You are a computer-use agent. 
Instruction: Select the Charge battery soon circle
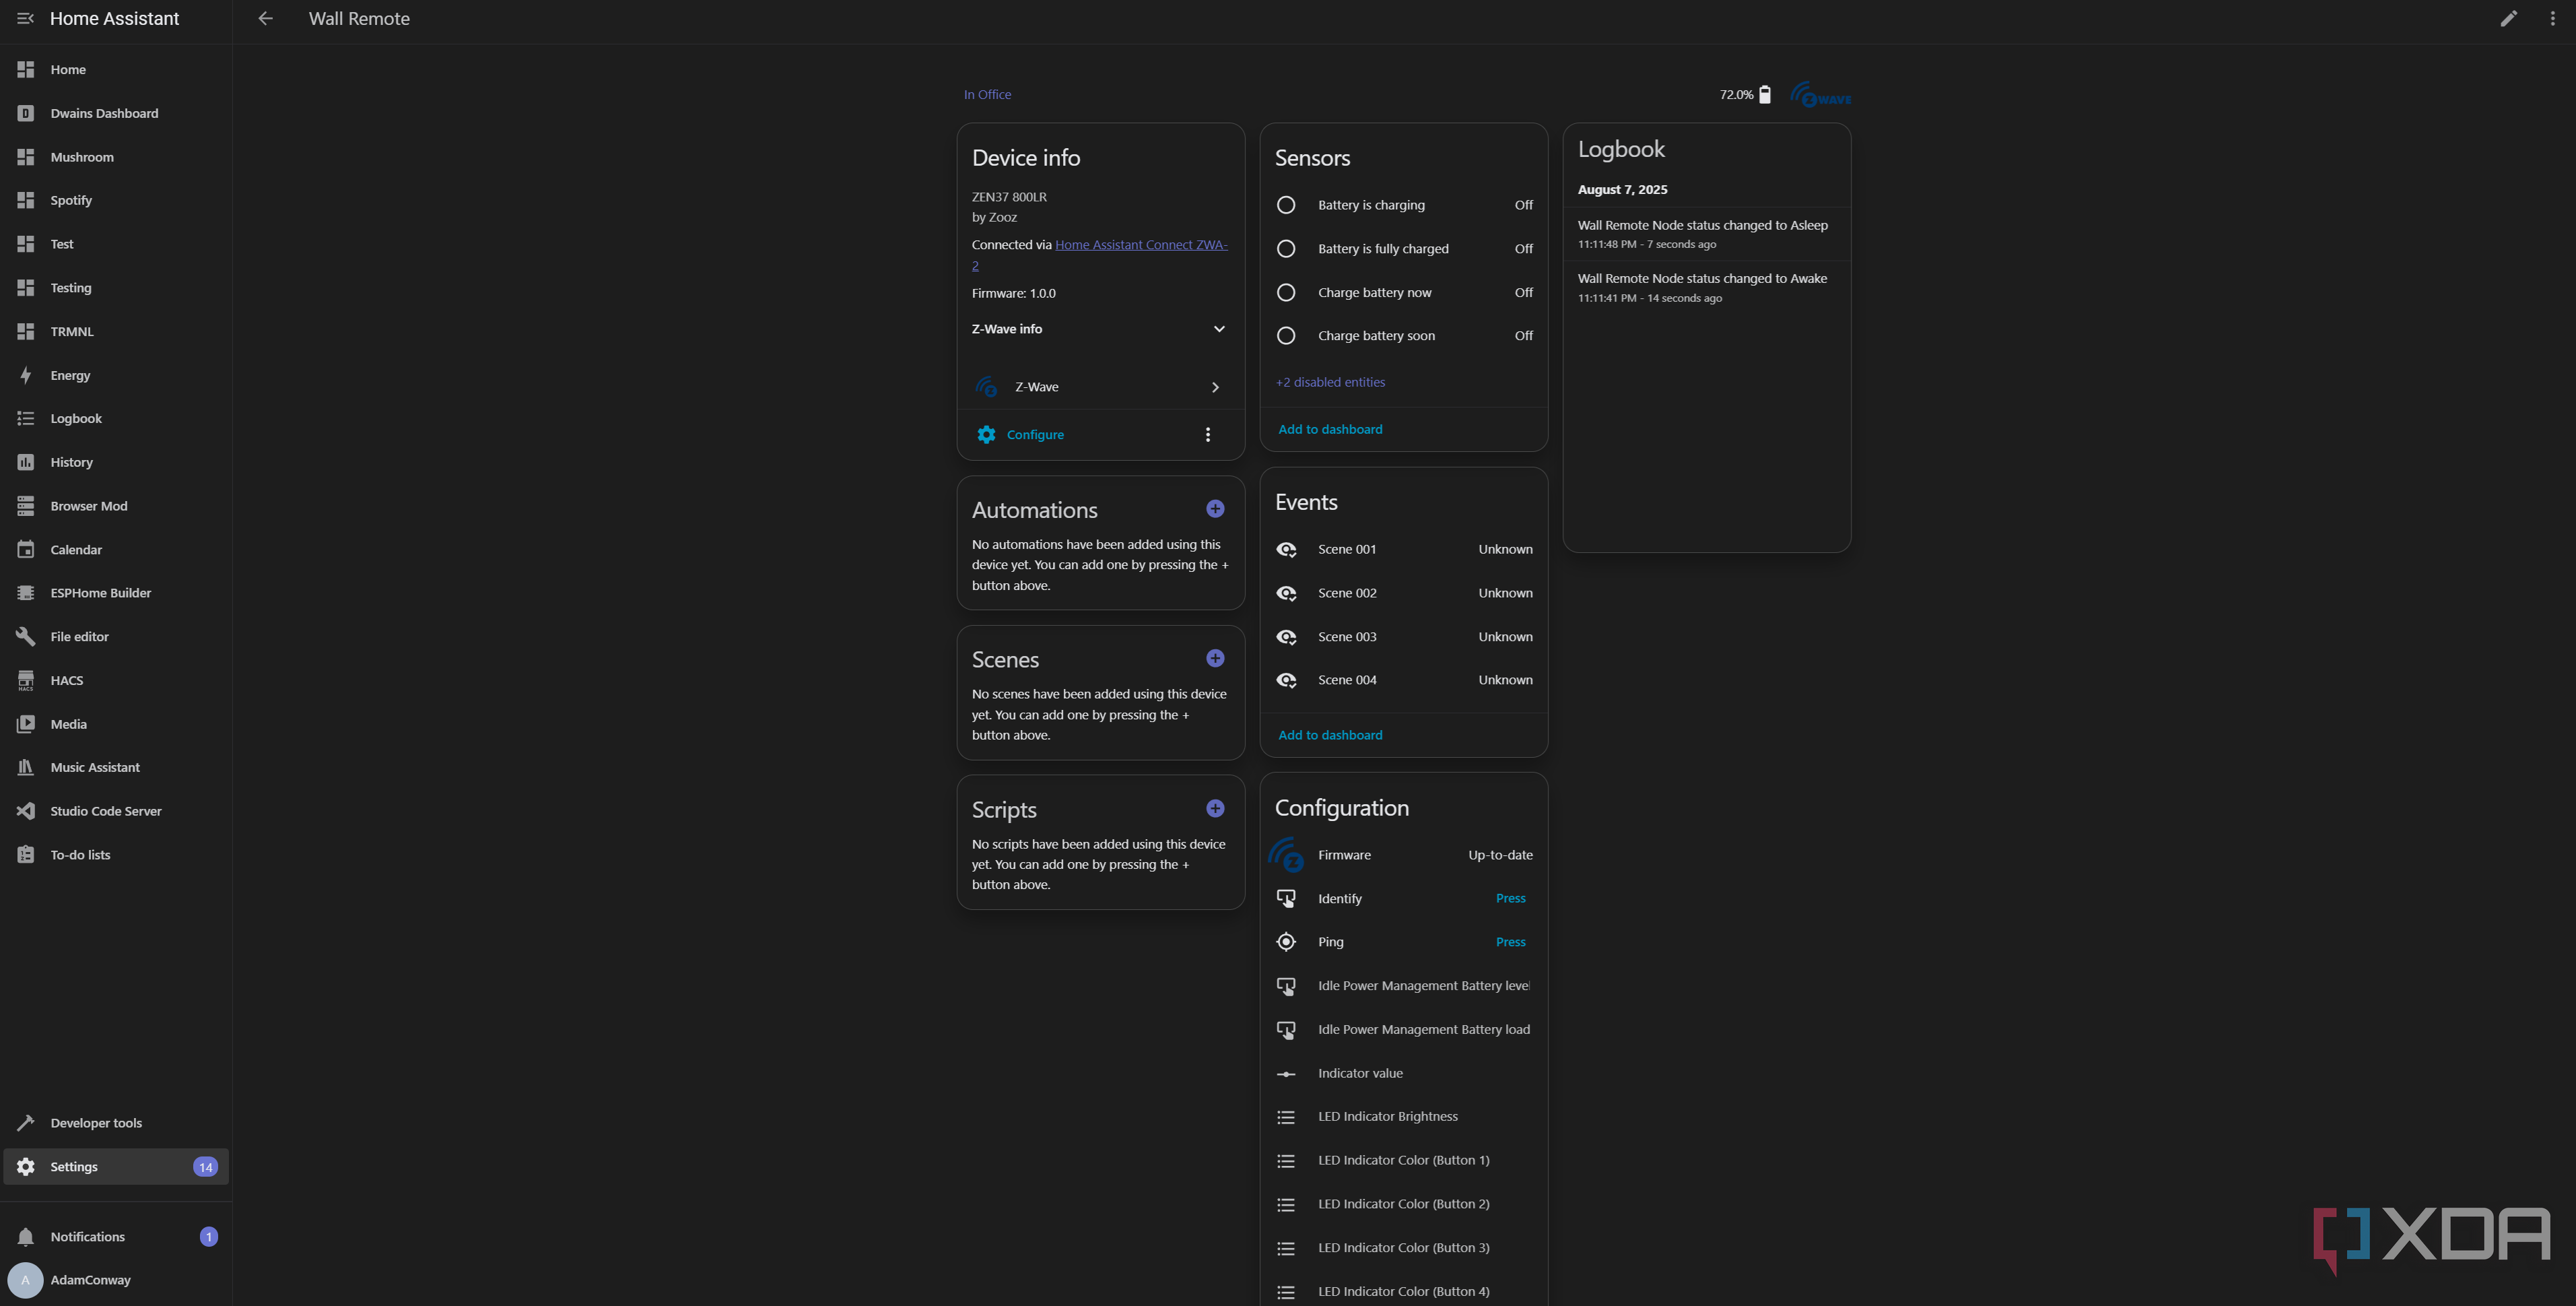1286,336
